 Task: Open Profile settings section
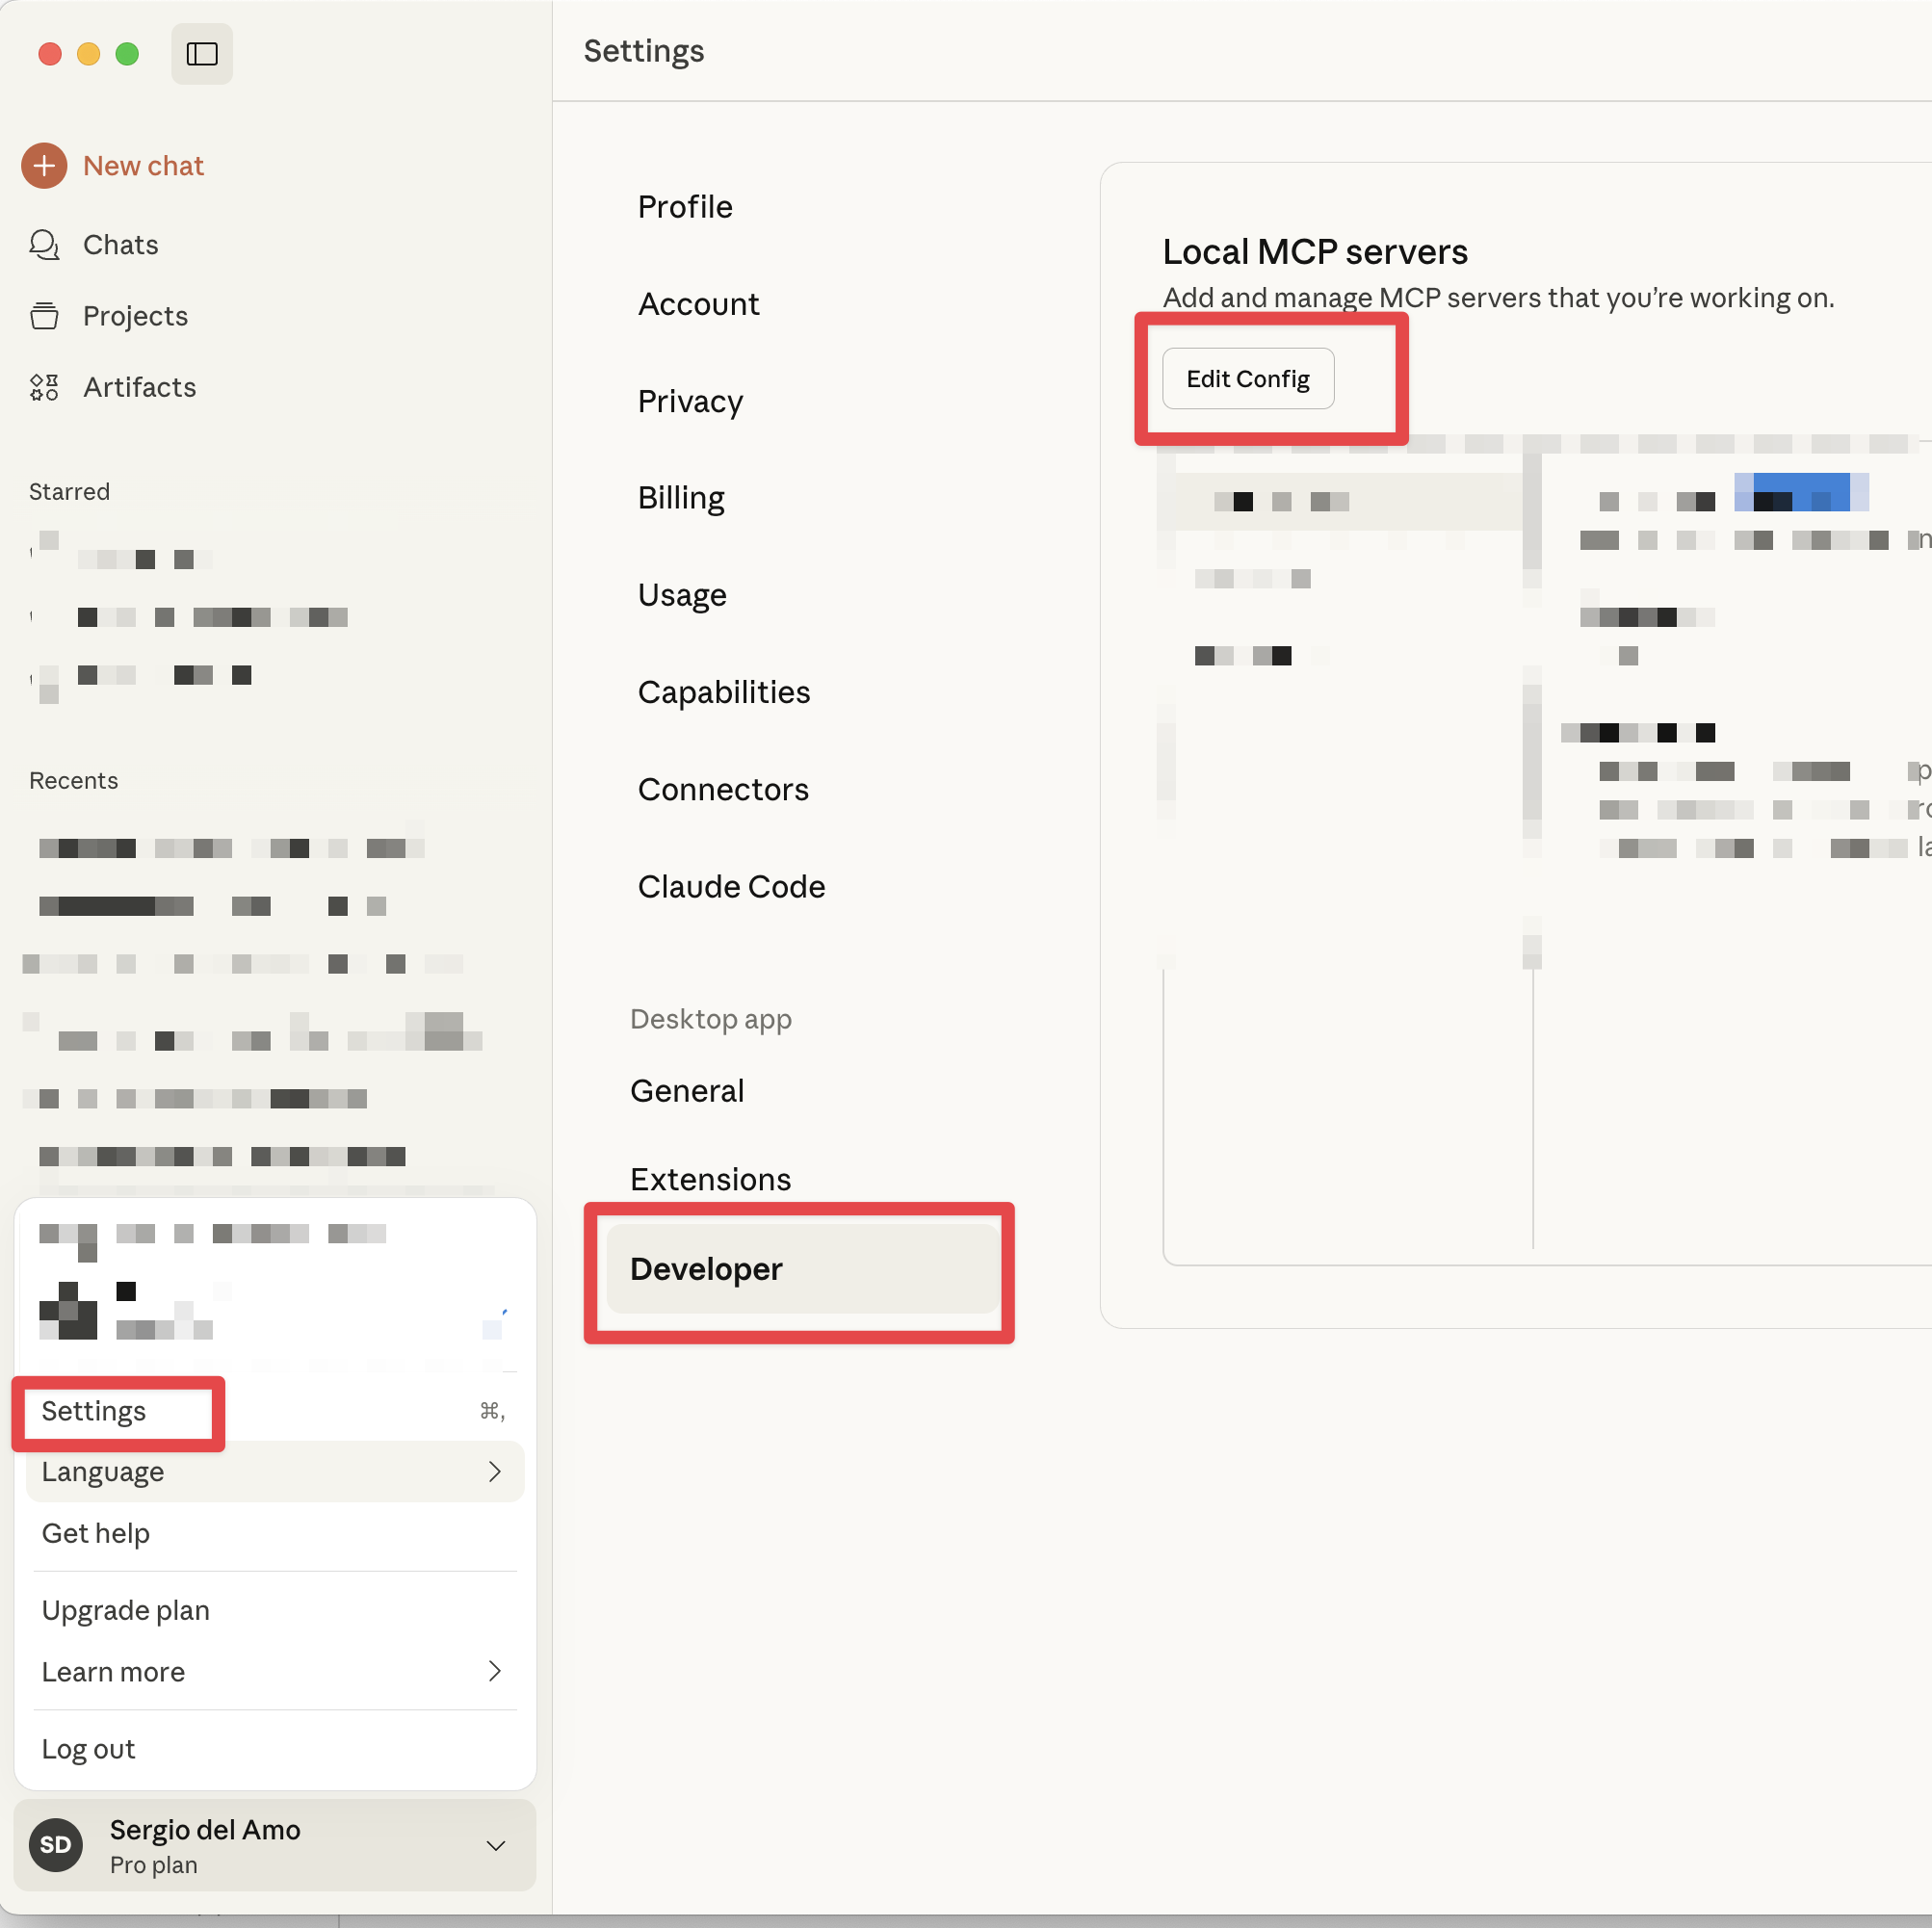pos(685,207)
